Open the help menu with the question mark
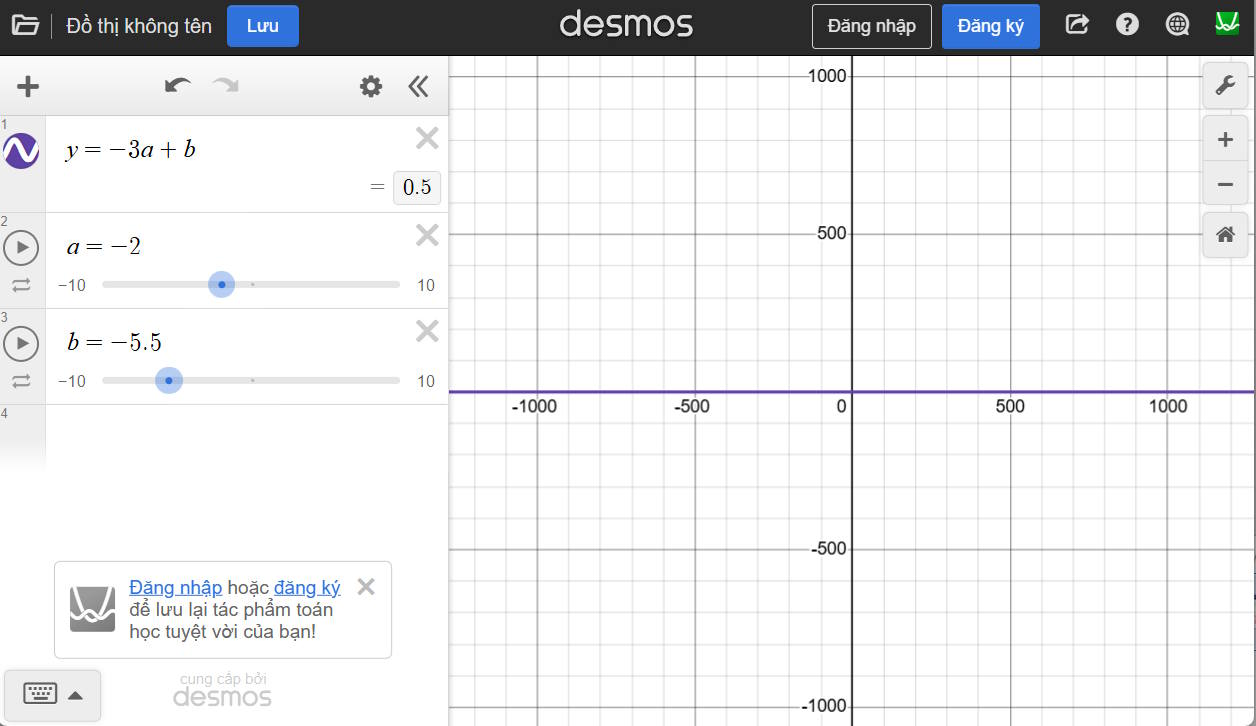The width and height of the screenshot is (1256, 726). coord(1127,25)
